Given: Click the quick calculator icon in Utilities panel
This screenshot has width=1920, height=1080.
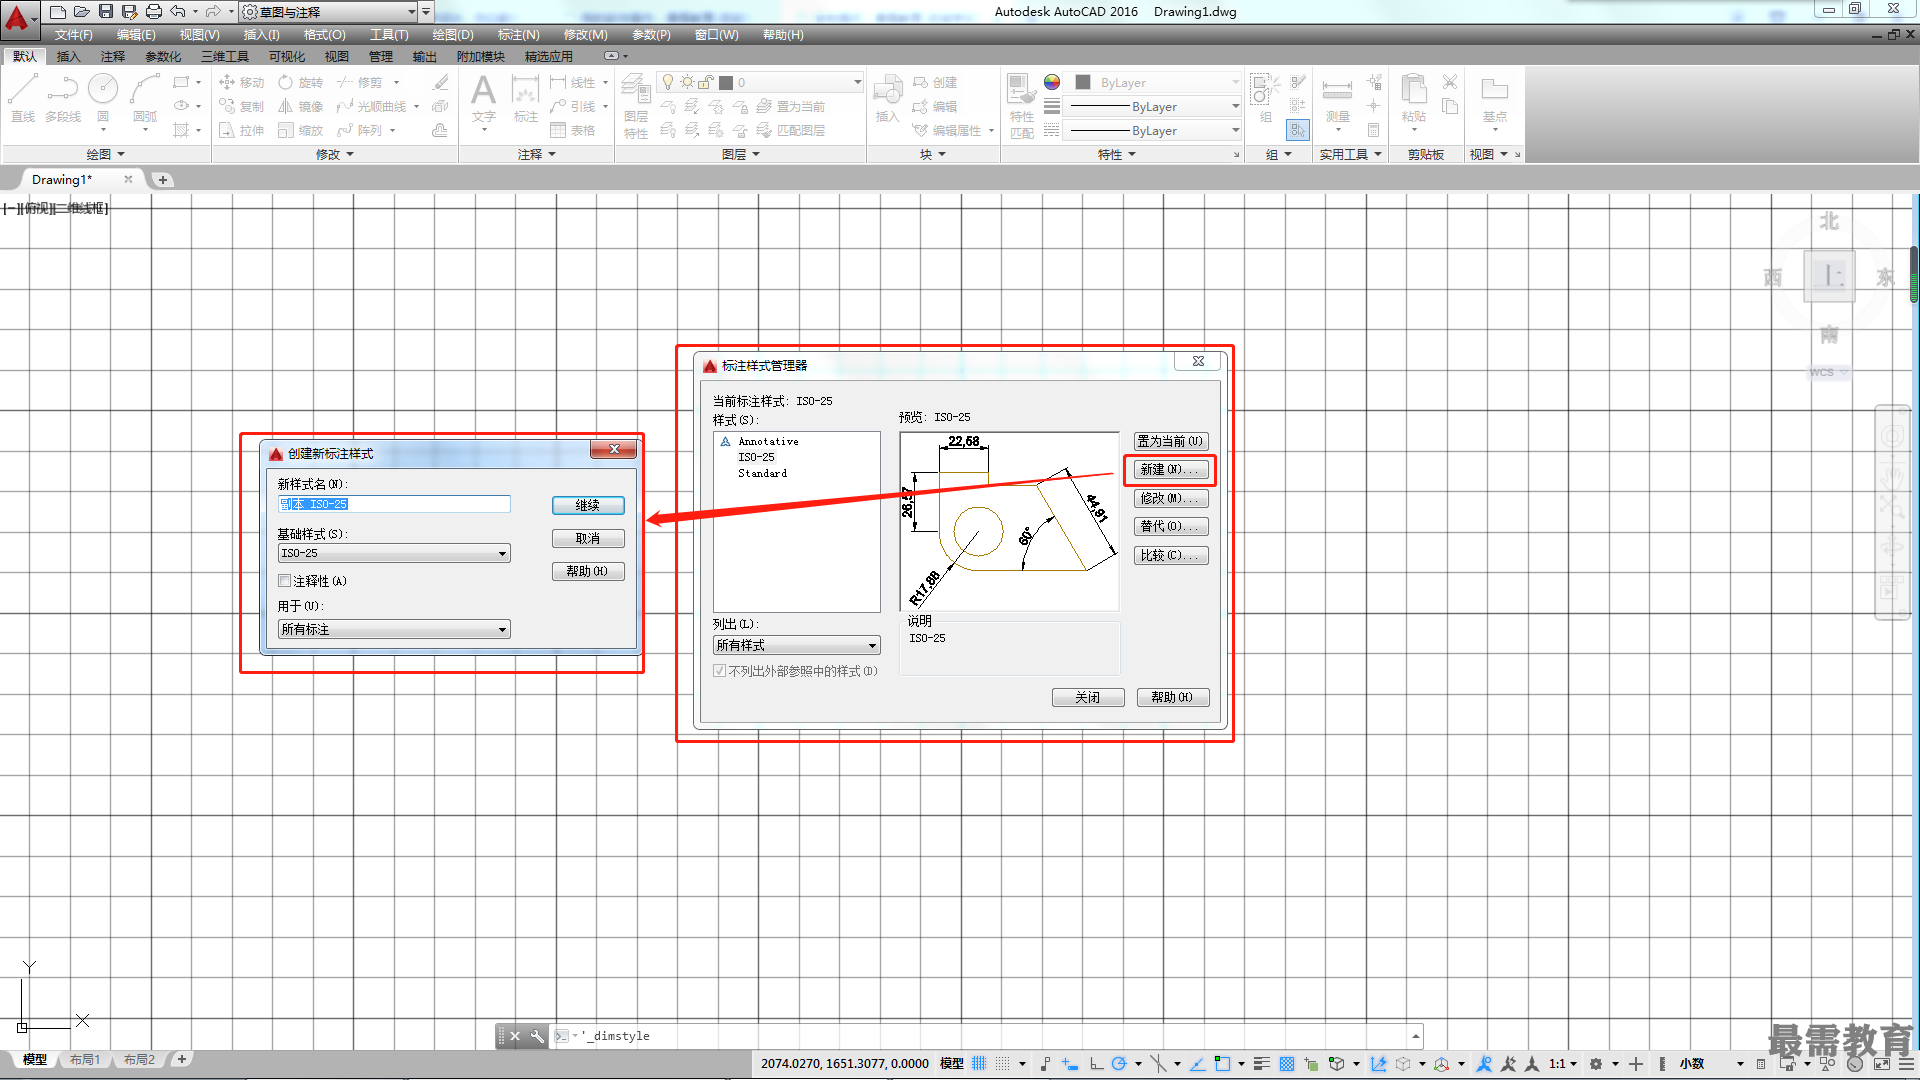Looking at the screenshot, I should 1374,130.
